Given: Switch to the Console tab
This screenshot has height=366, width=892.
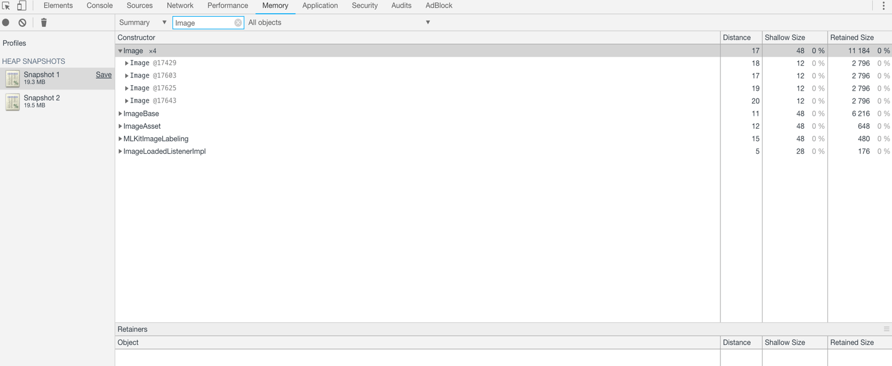Looking at the screenshot, I should [x=100, y=6].
